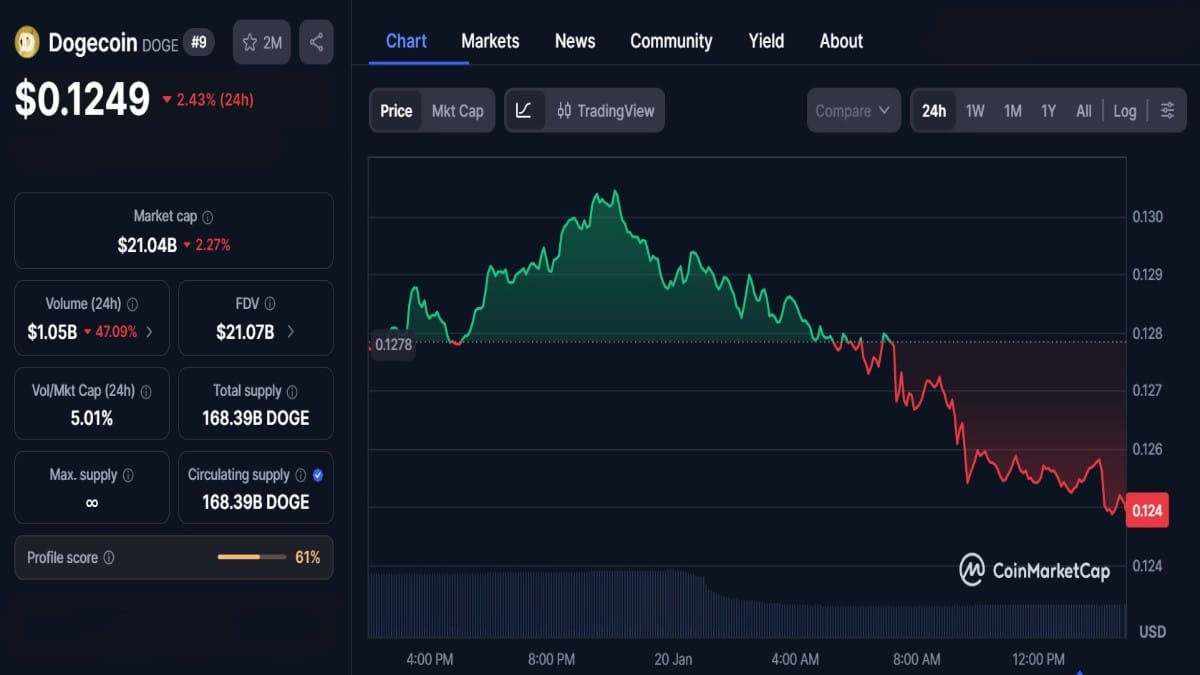Click the 0.124 current price tag
This screenshot has height=675, width=1200.
[1147, 510]
